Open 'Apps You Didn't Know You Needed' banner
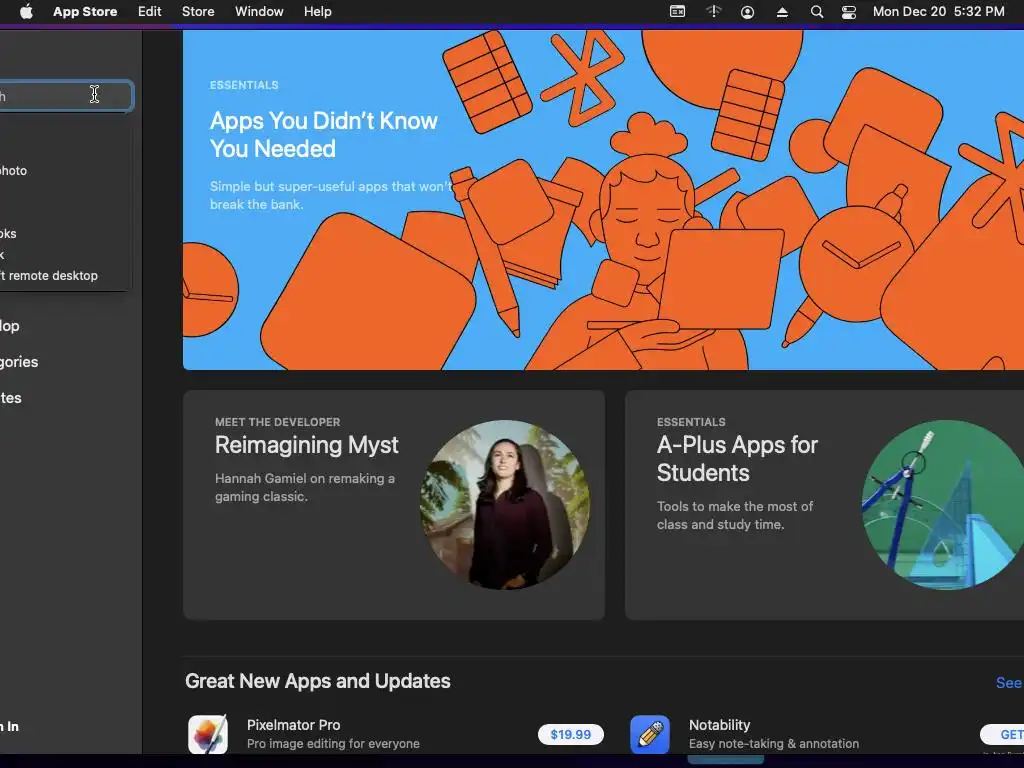Viewport: 1024px width, 768px height. (x=603, y=200)
